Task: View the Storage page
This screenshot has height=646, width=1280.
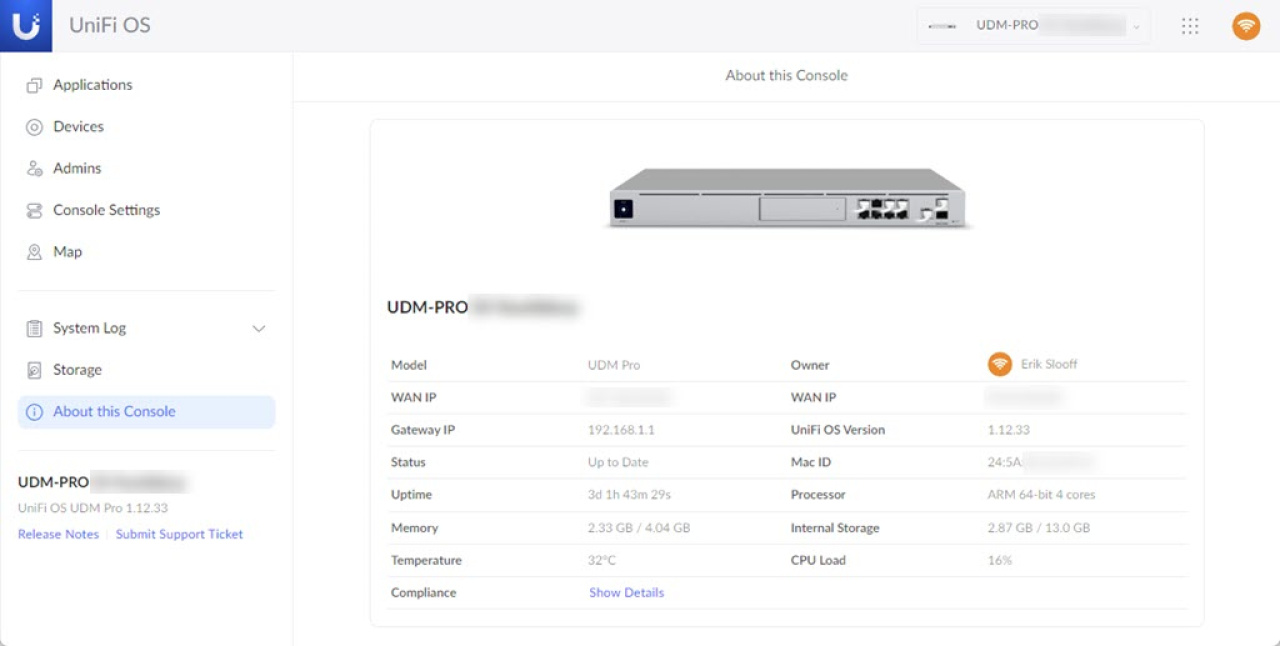Action: pyautogui.click(x=76, y=369)
